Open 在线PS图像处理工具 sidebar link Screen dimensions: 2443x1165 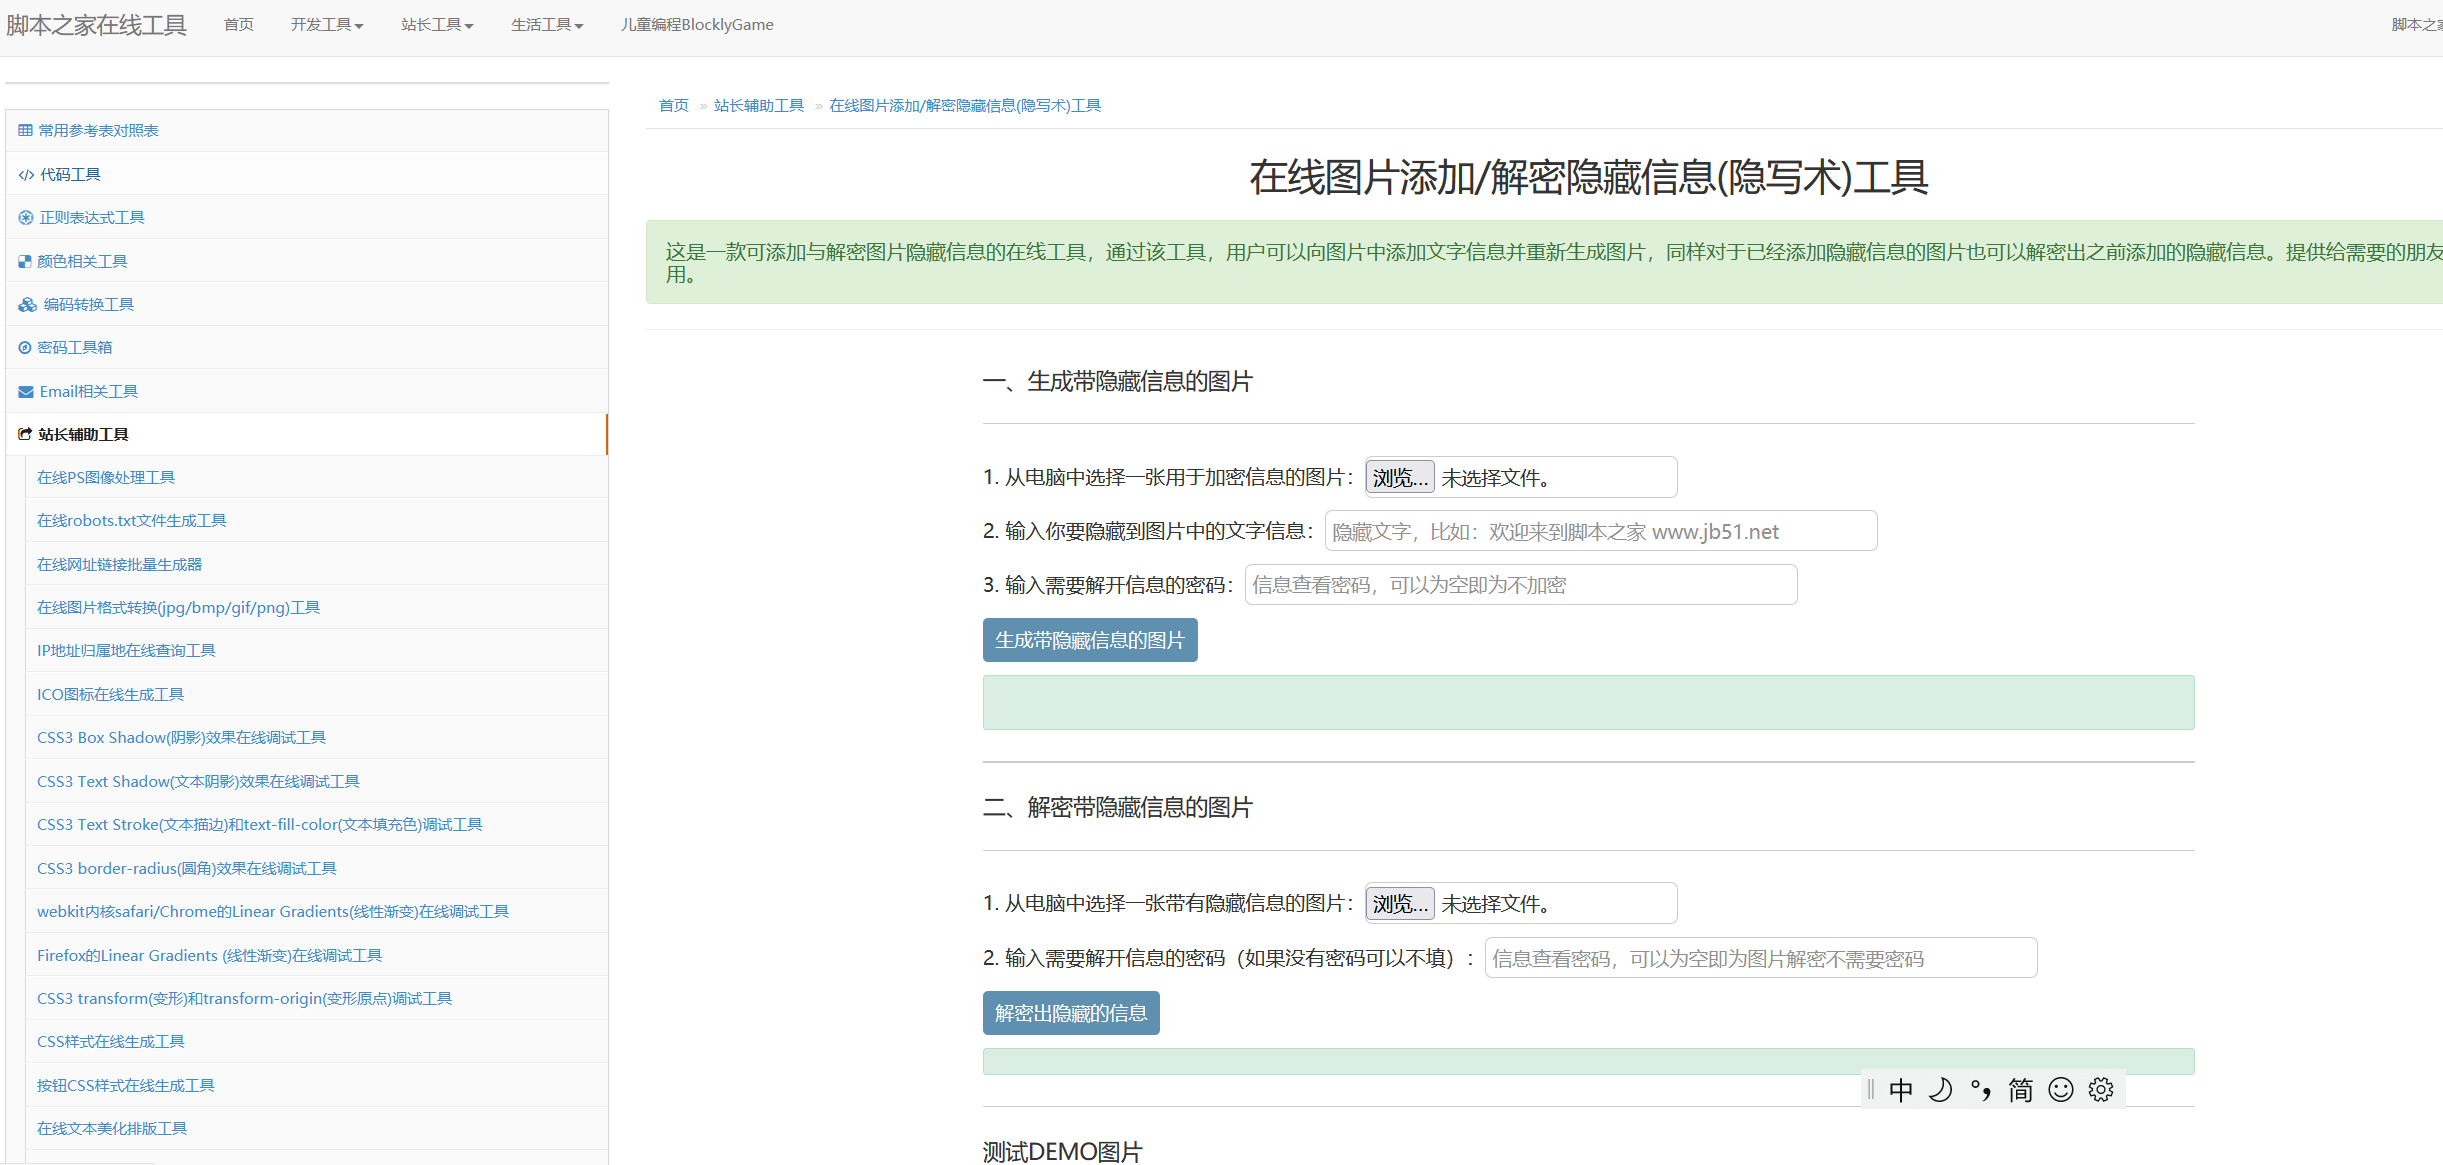tap(106, 478)
